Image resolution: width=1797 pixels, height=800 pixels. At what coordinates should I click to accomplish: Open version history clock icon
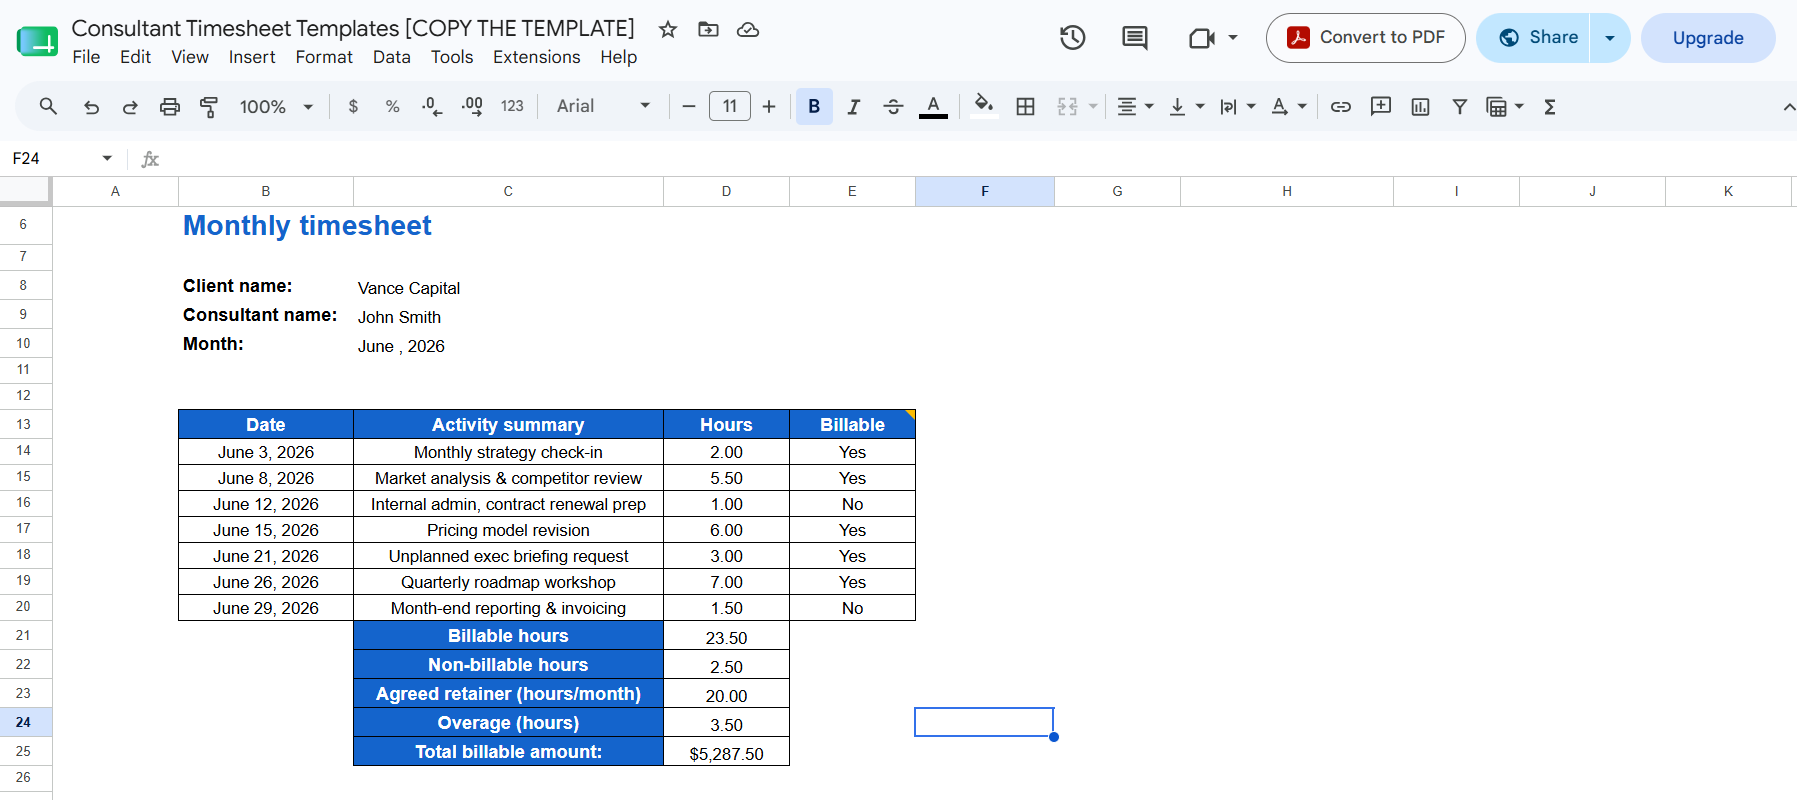1073,38
